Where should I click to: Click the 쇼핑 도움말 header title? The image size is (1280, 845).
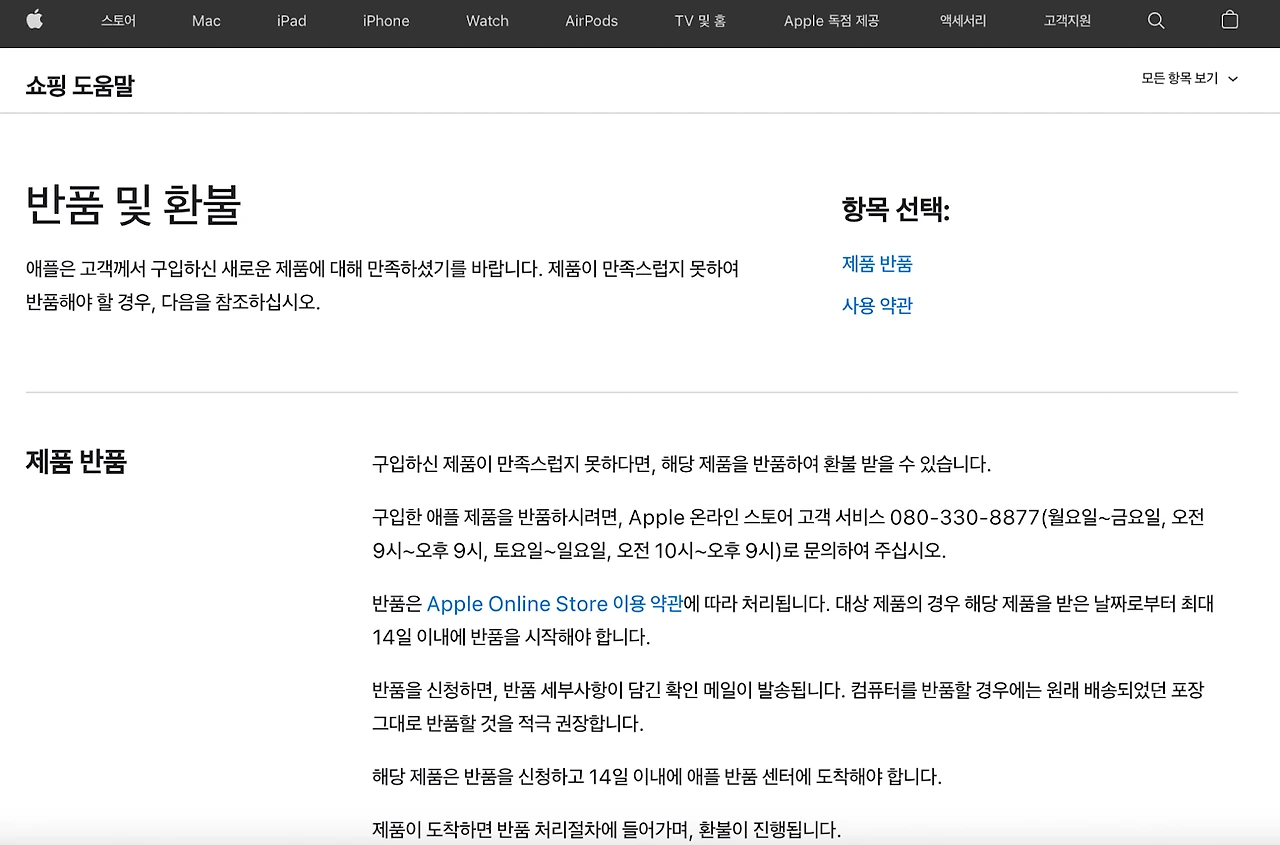[x=80, y=86]
